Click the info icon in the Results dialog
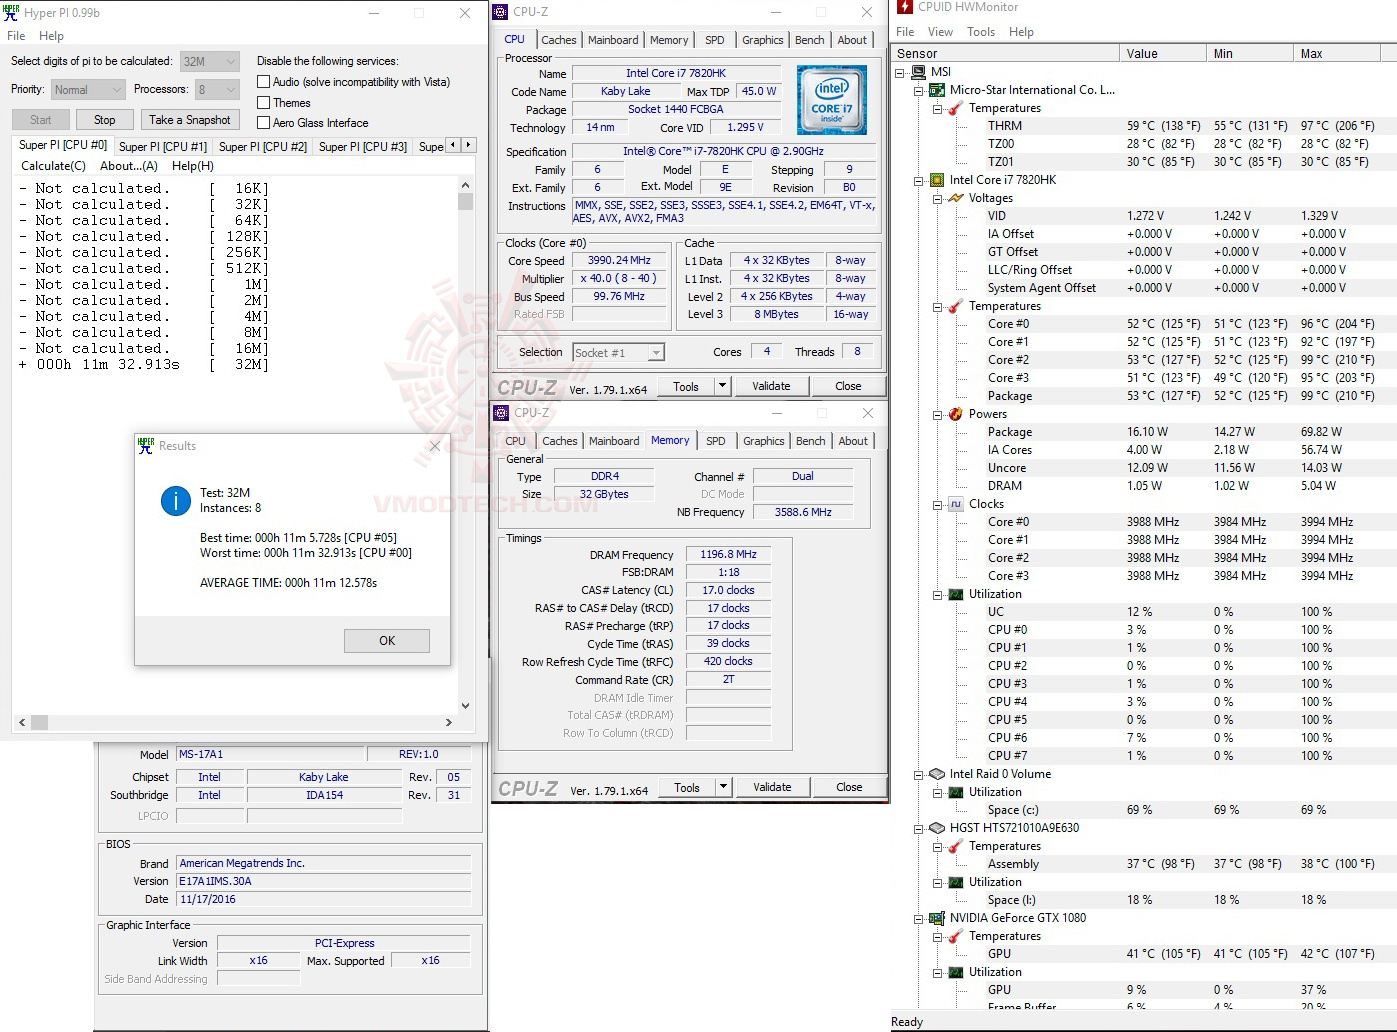The image size is (1397, 1032). (175, 501)
